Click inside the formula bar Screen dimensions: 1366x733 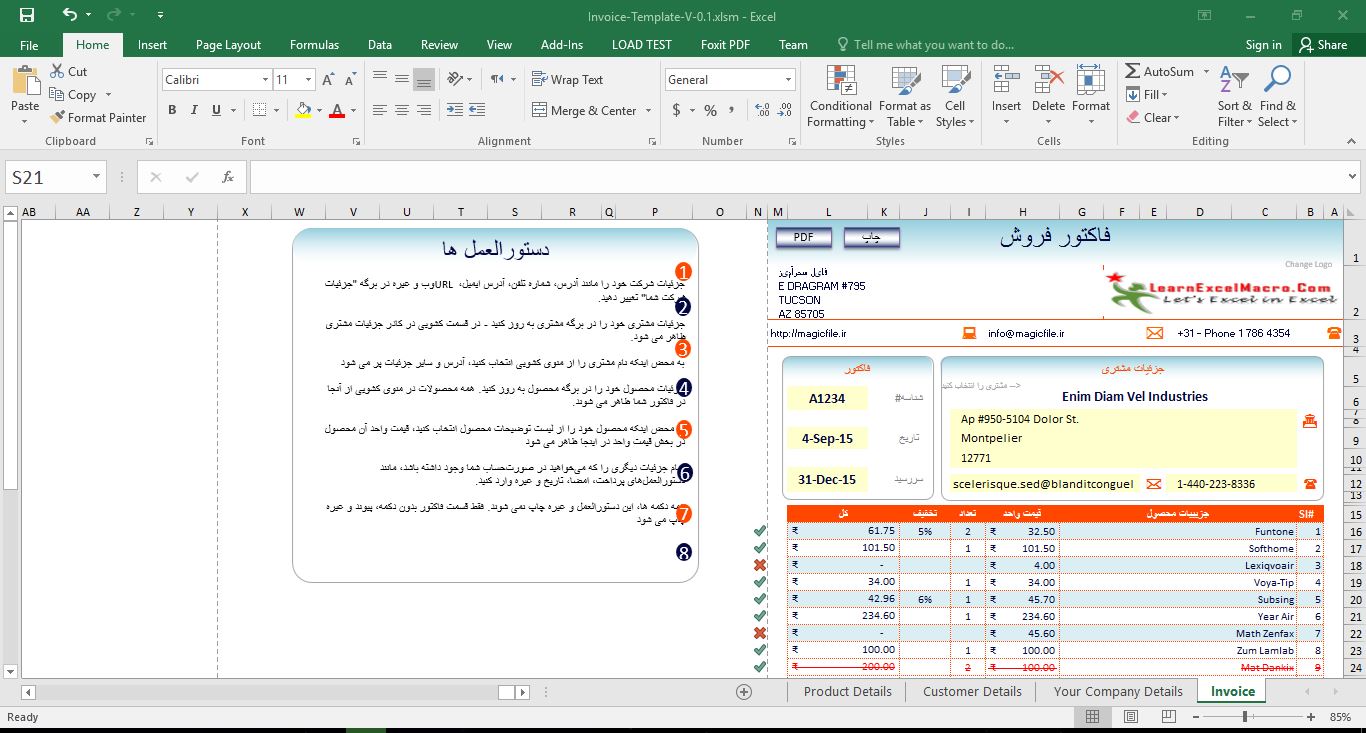point(804,177)
